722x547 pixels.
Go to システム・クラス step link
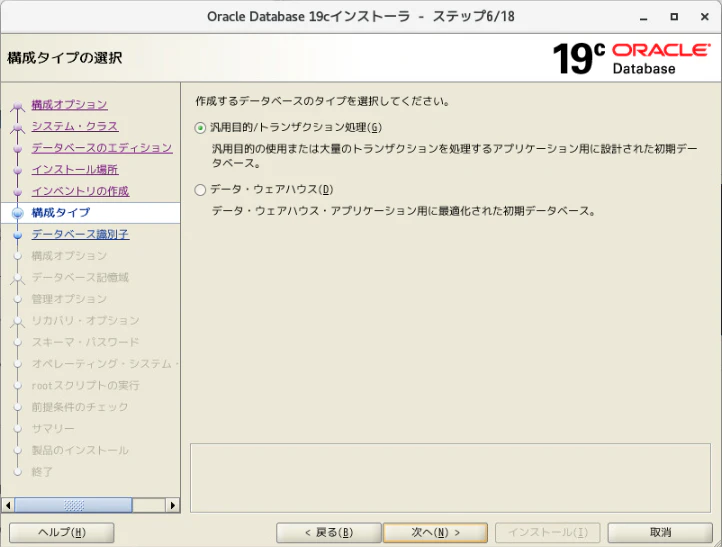[x=75, y=126]
